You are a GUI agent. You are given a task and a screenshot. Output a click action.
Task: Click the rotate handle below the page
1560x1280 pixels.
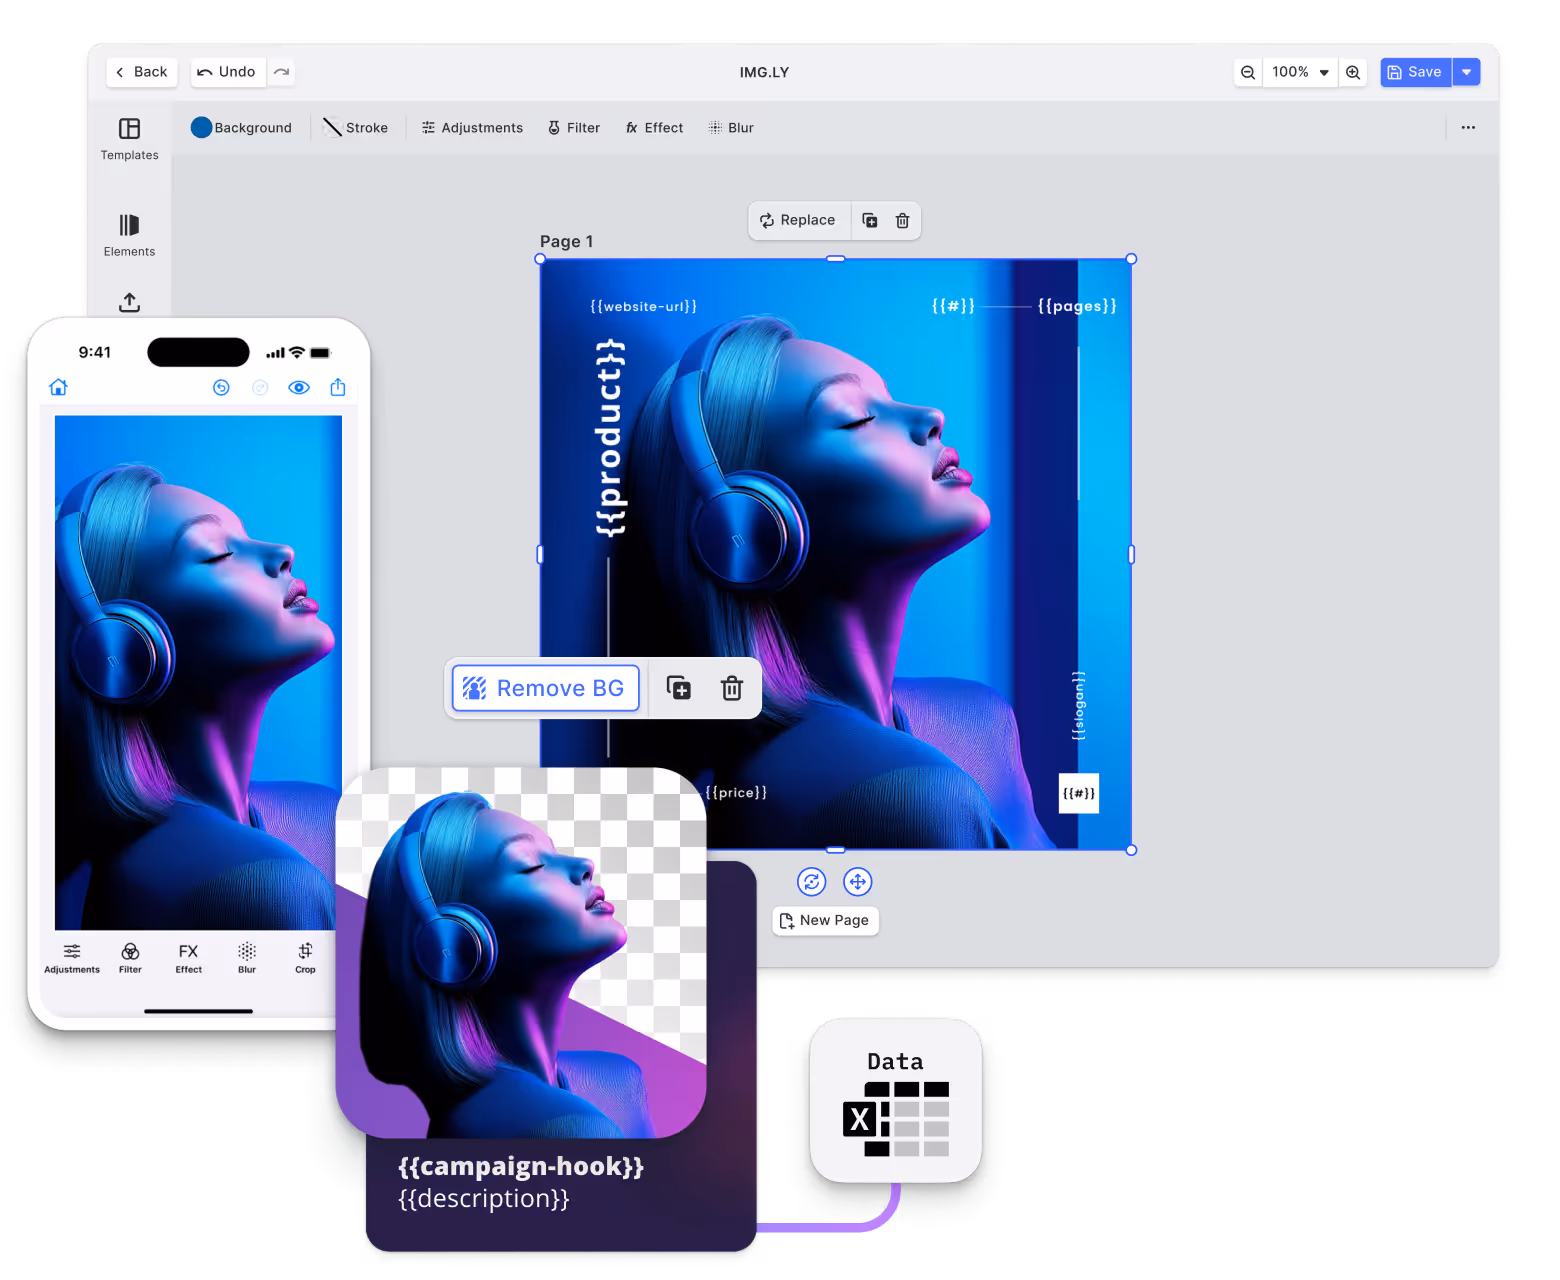(812, 882)
